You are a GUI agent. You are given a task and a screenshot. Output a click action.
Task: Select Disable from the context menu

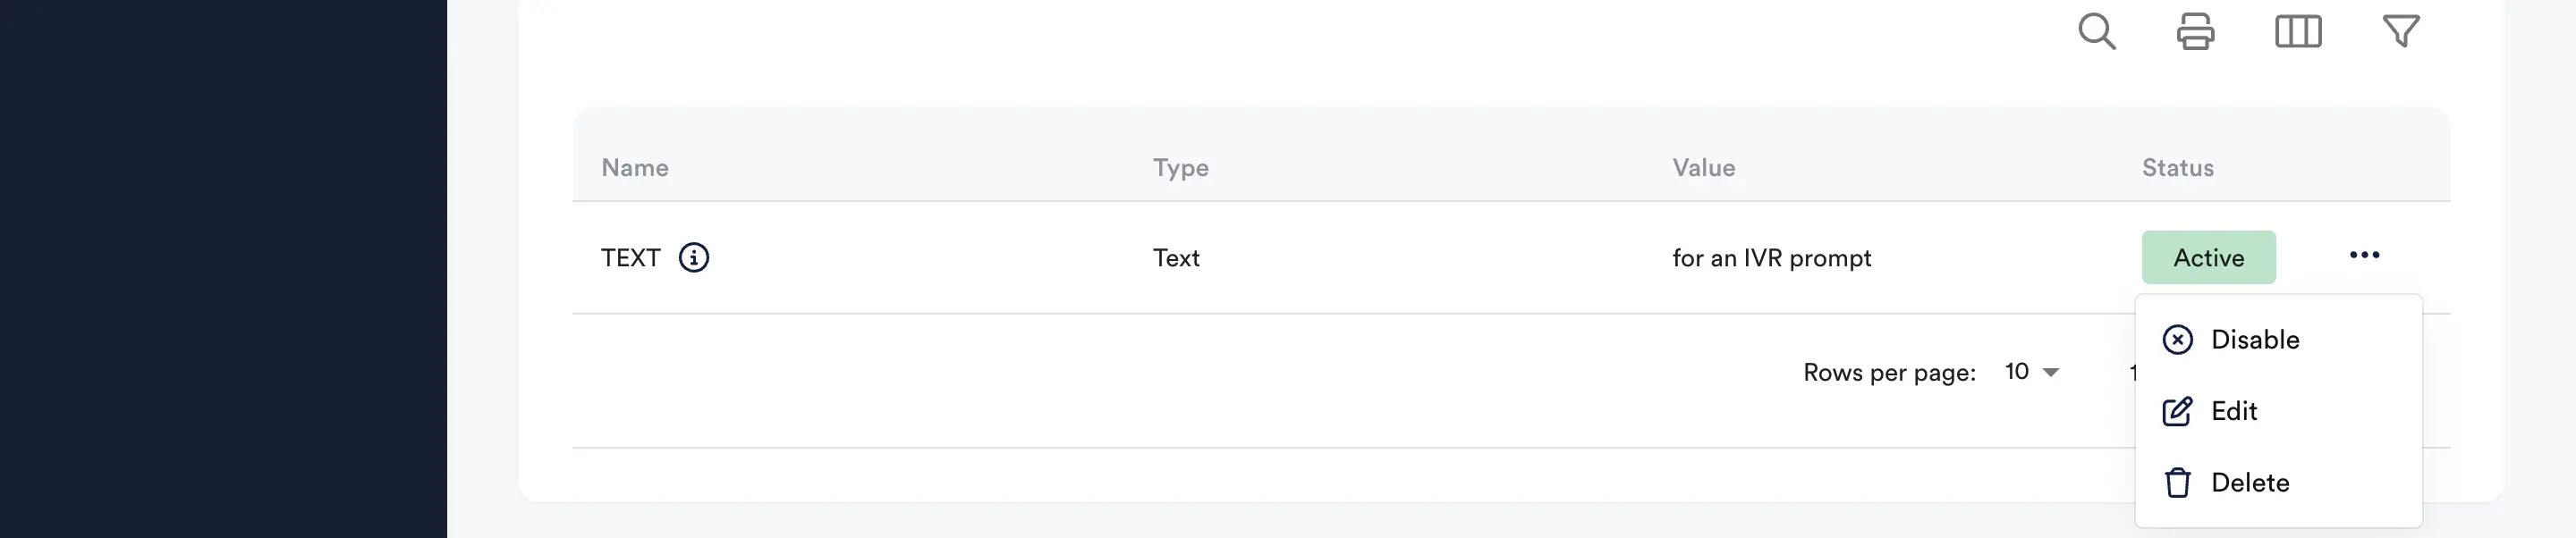point(2254,340)
